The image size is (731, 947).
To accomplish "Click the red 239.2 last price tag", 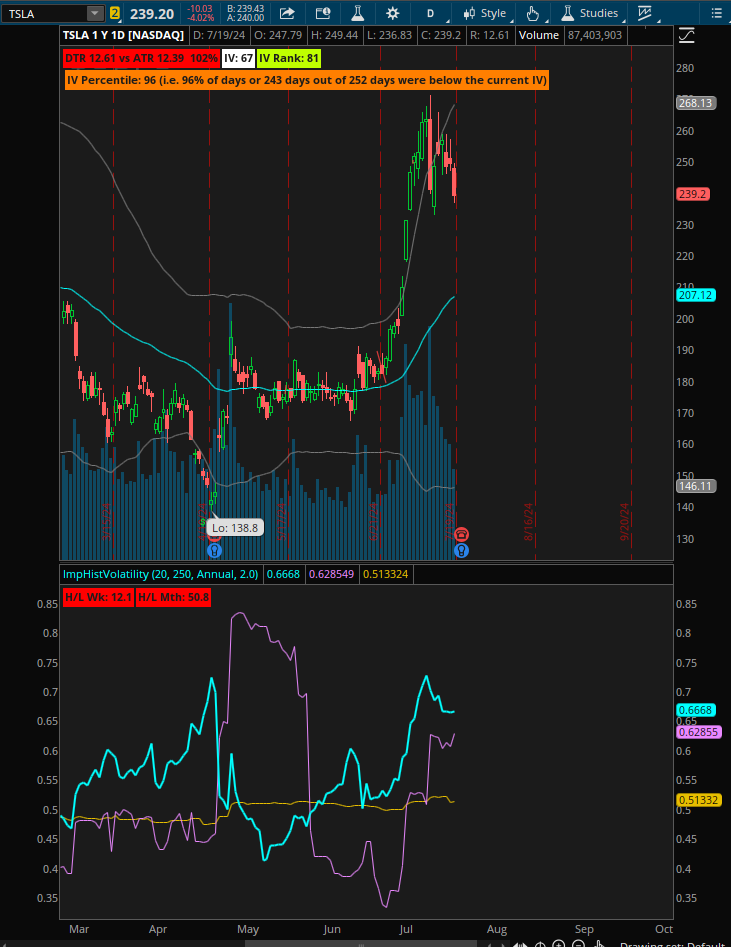I will click(x=692, y=194).
